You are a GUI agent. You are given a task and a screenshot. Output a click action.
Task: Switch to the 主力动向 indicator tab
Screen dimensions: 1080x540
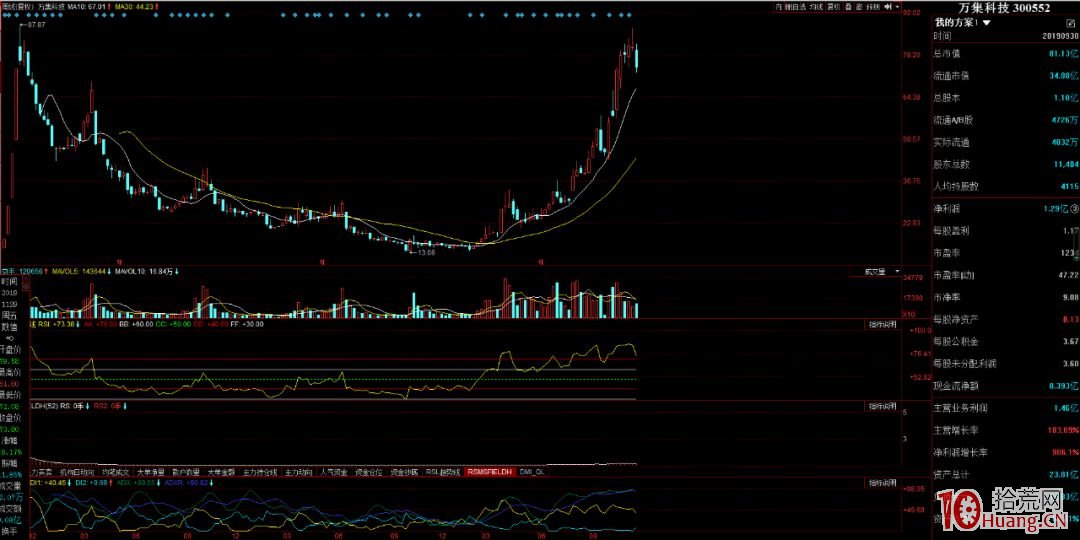pyautogui.click(x=300, y=472)
